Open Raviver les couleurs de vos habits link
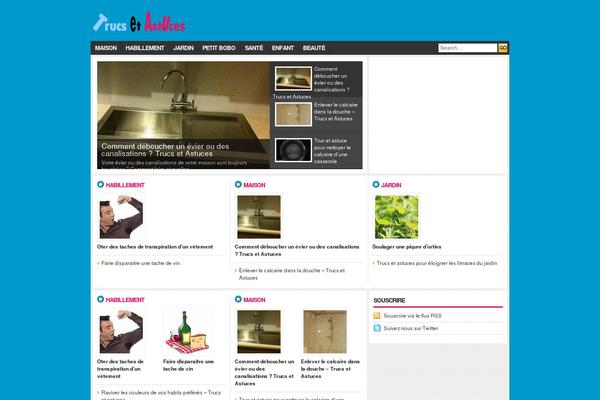The width and height of the screenshot is (600, 400). [161, 395]
